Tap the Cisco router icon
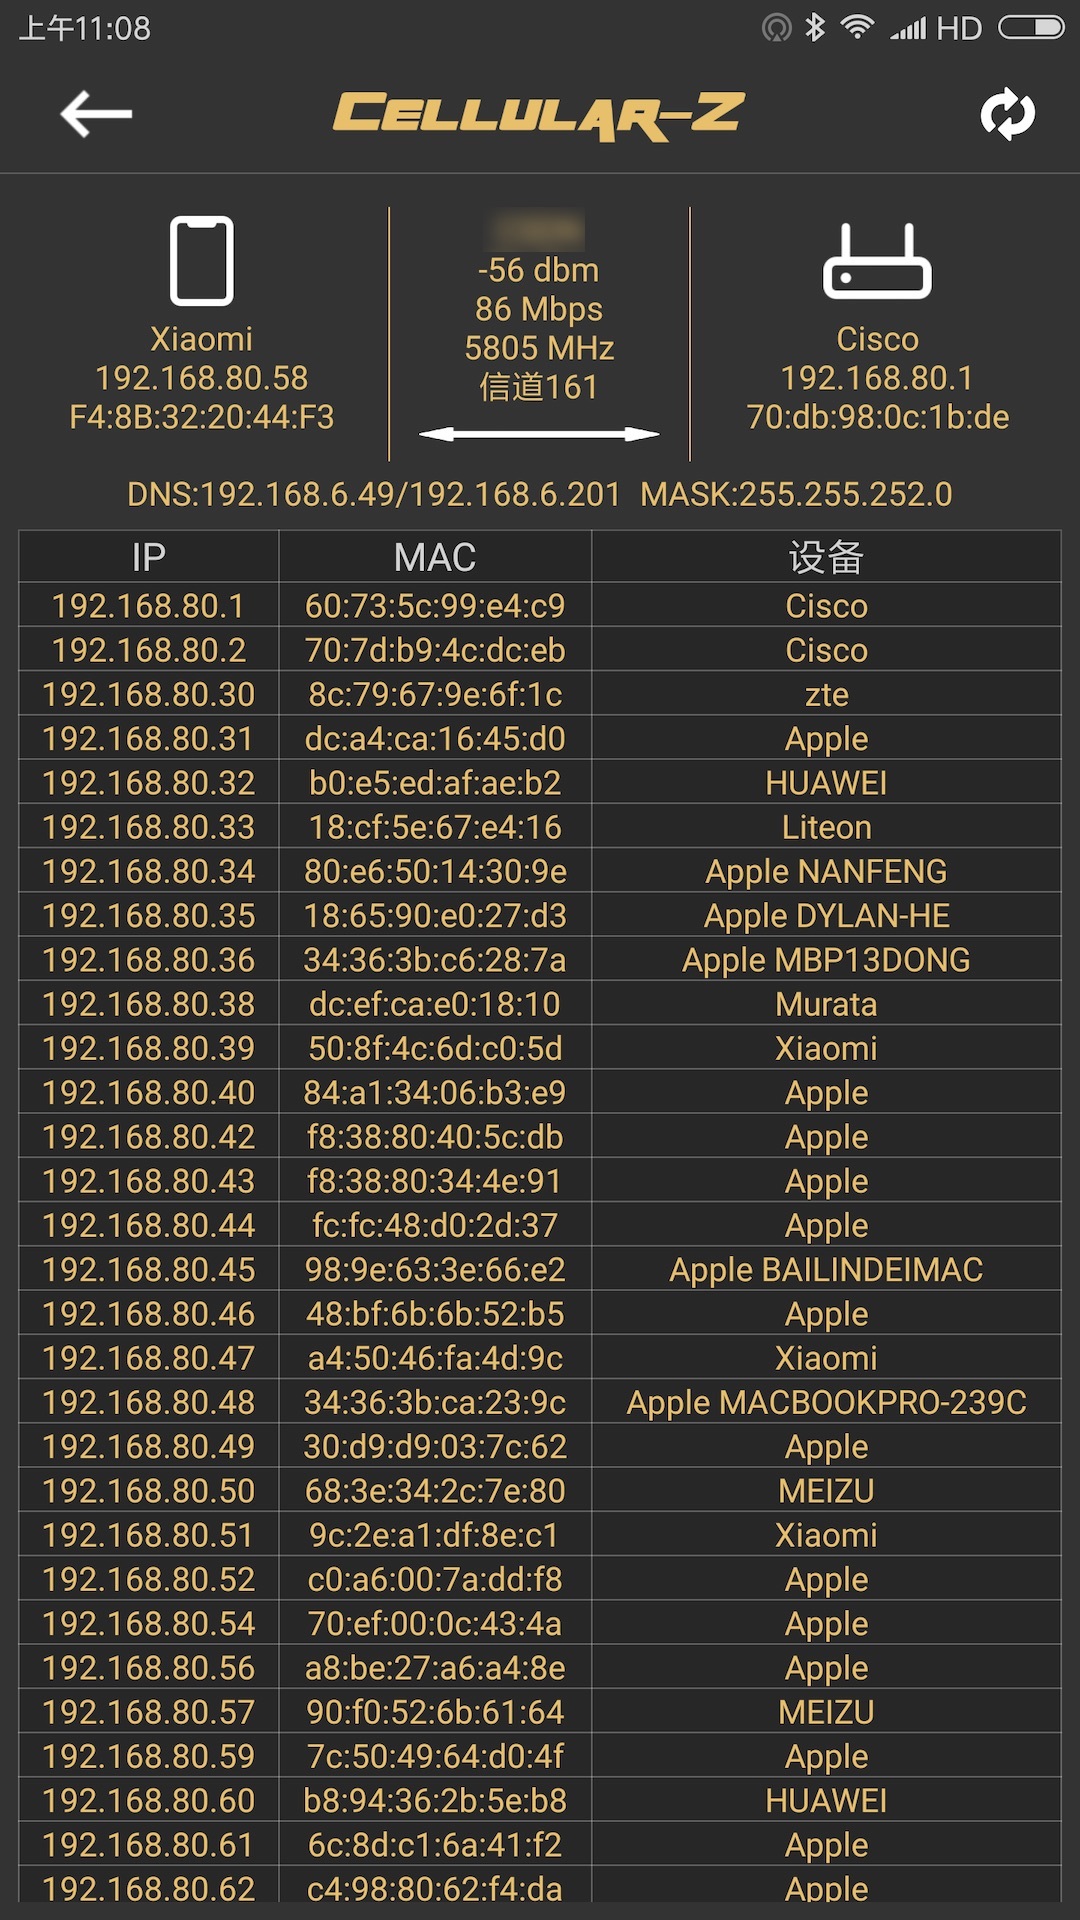1080x1920 pixels. (x=877, y=262)
